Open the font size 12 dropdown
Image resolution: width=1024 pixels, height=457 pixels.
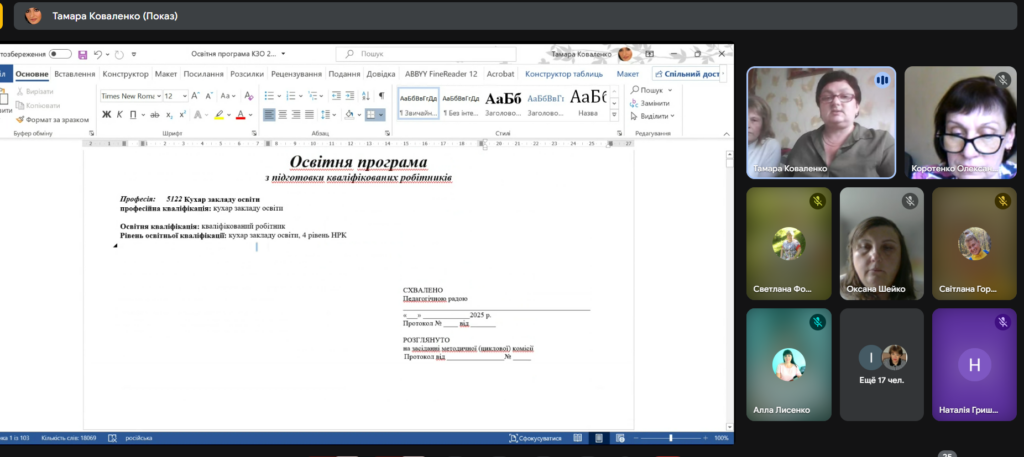pos(183,96)
